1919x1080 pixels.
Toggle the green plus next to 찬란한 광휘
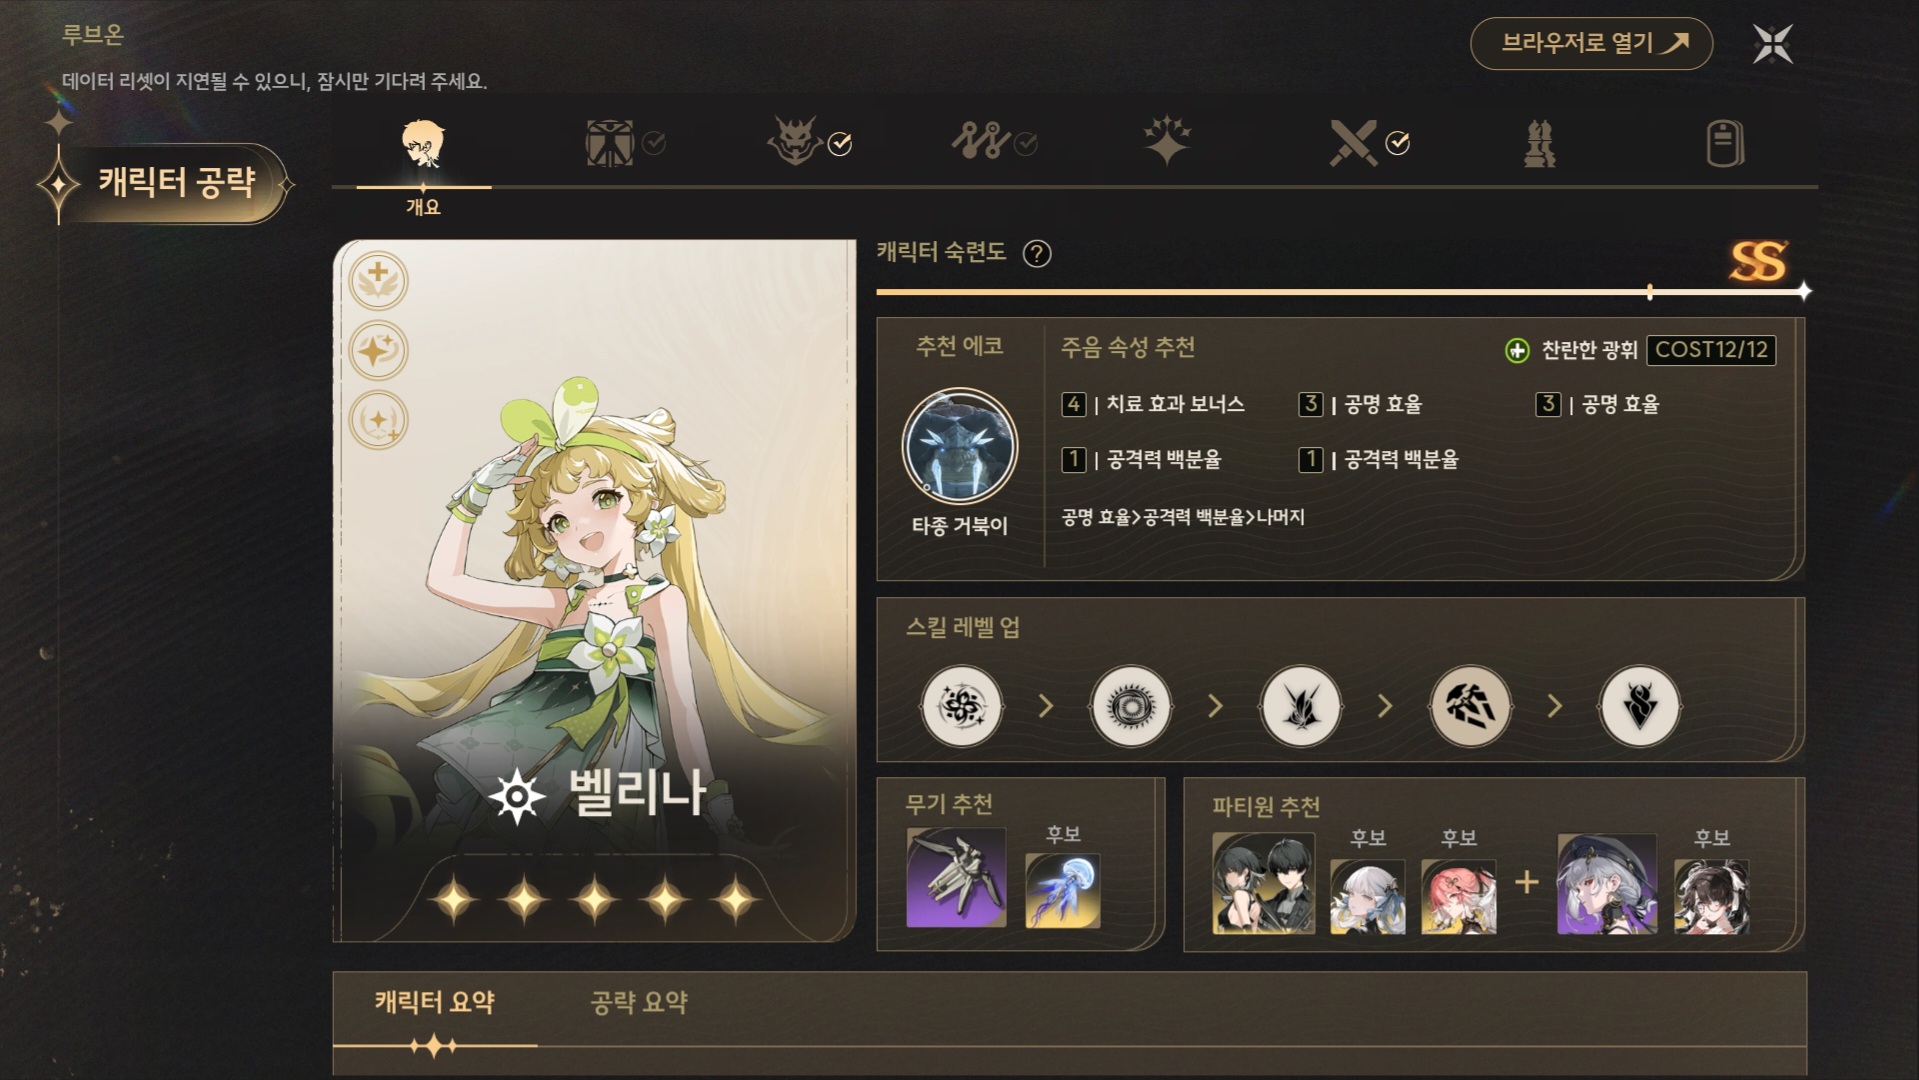click(1517, 350)
